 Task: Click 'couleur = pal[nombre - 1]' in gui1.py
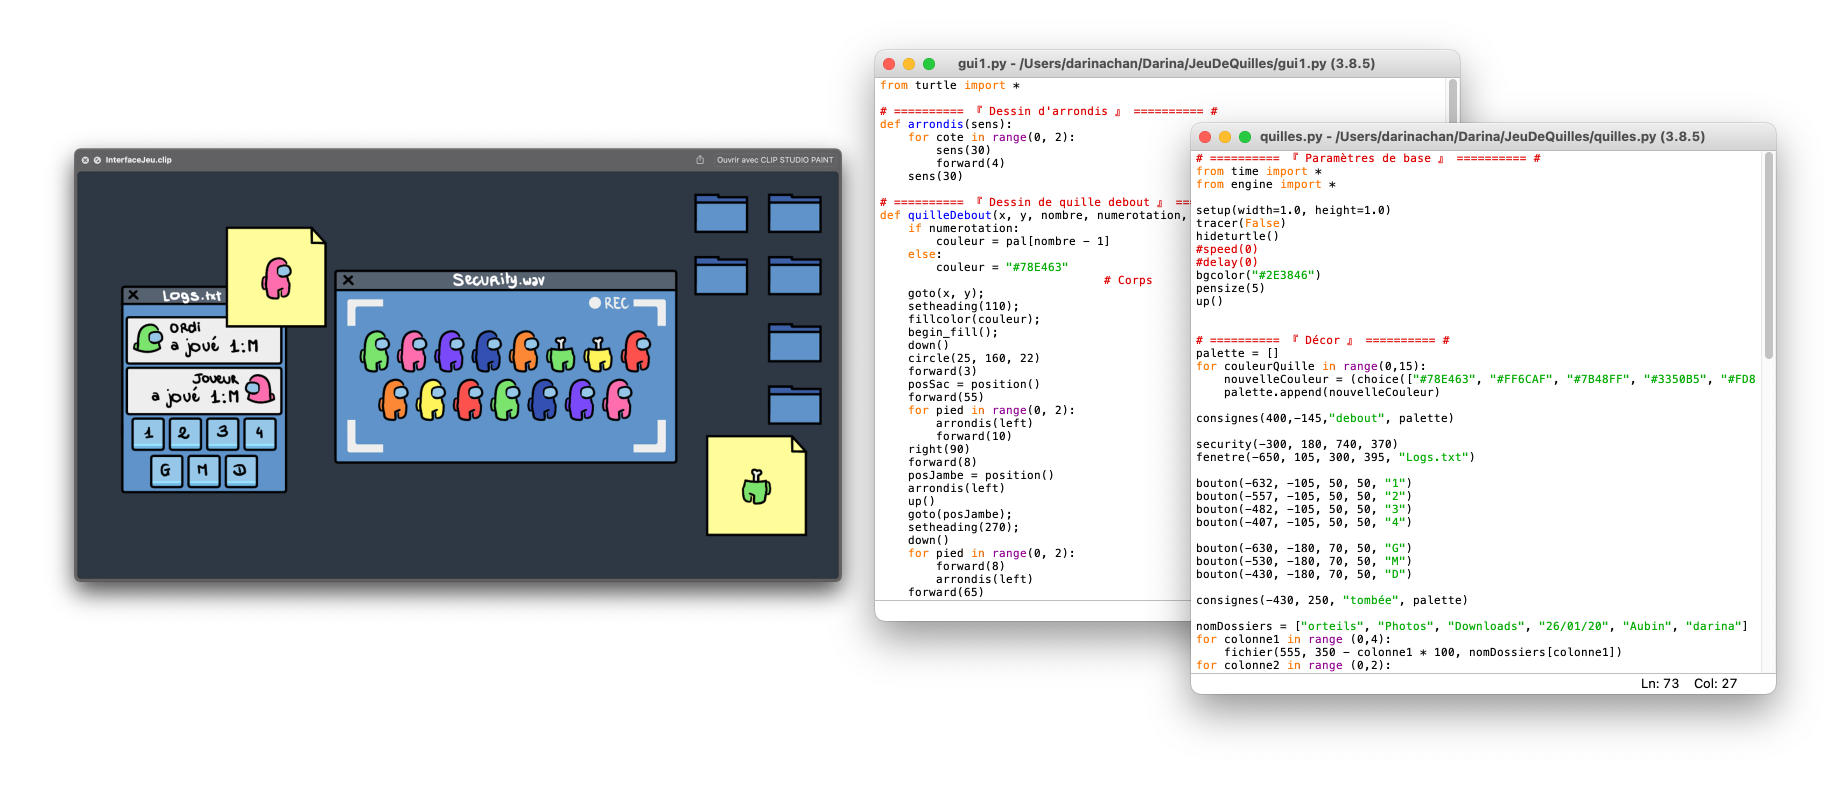tap(1022, 242)
